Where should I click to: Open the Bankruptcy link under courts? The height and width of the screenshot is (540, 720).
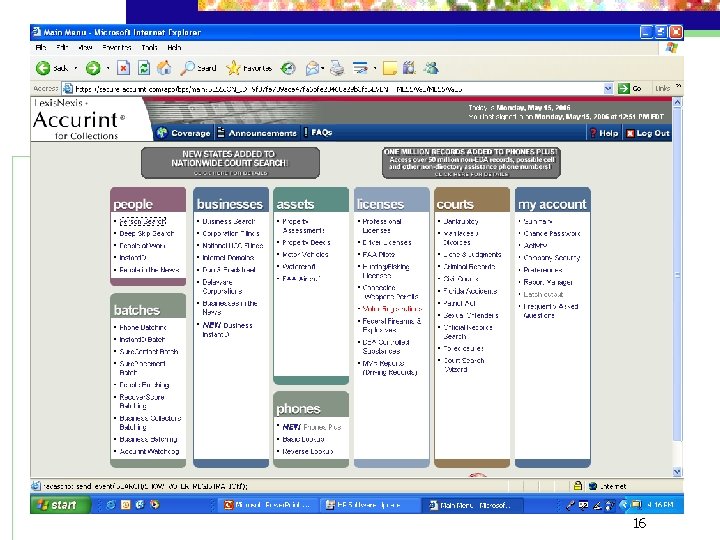(x=461, y=221)
